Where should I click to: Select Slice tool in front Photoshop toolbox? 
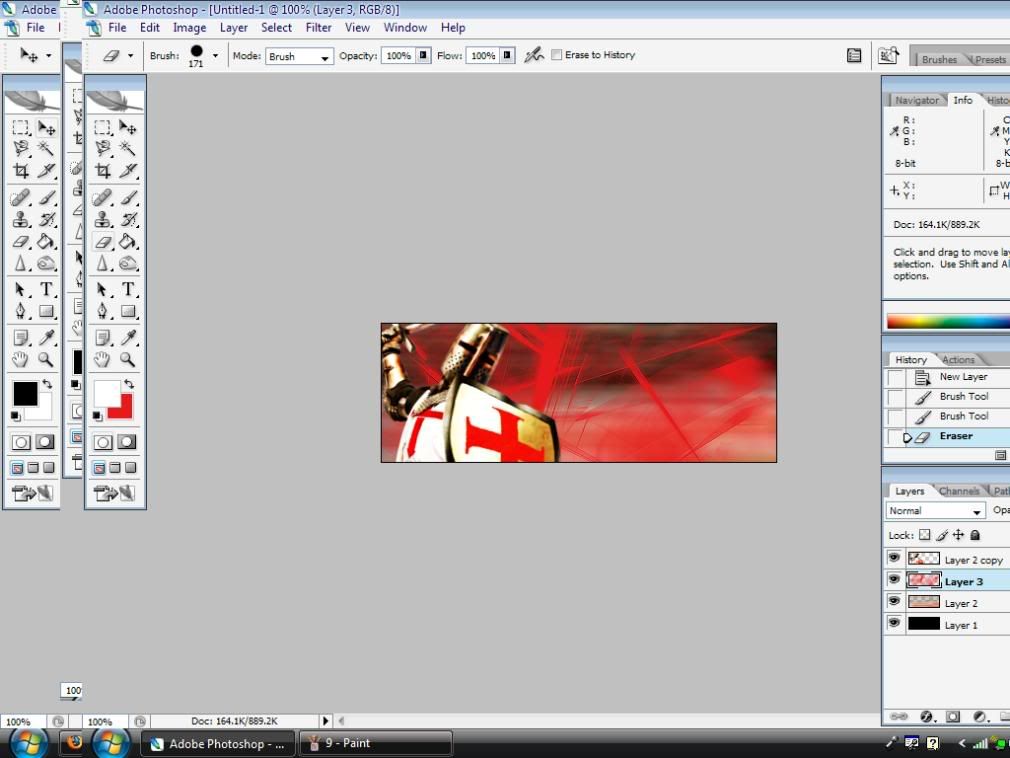point(128,171)
